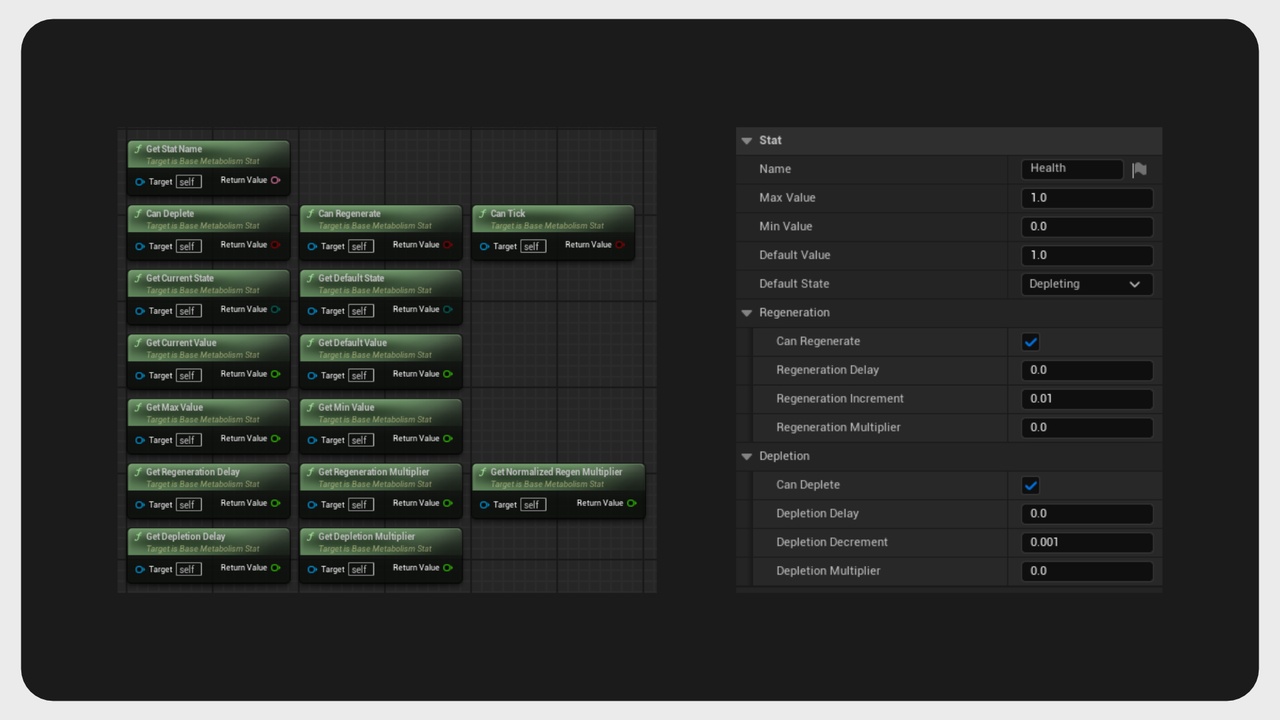Click the Return Value pin on Get Regeneration Delay

[275, 504]
